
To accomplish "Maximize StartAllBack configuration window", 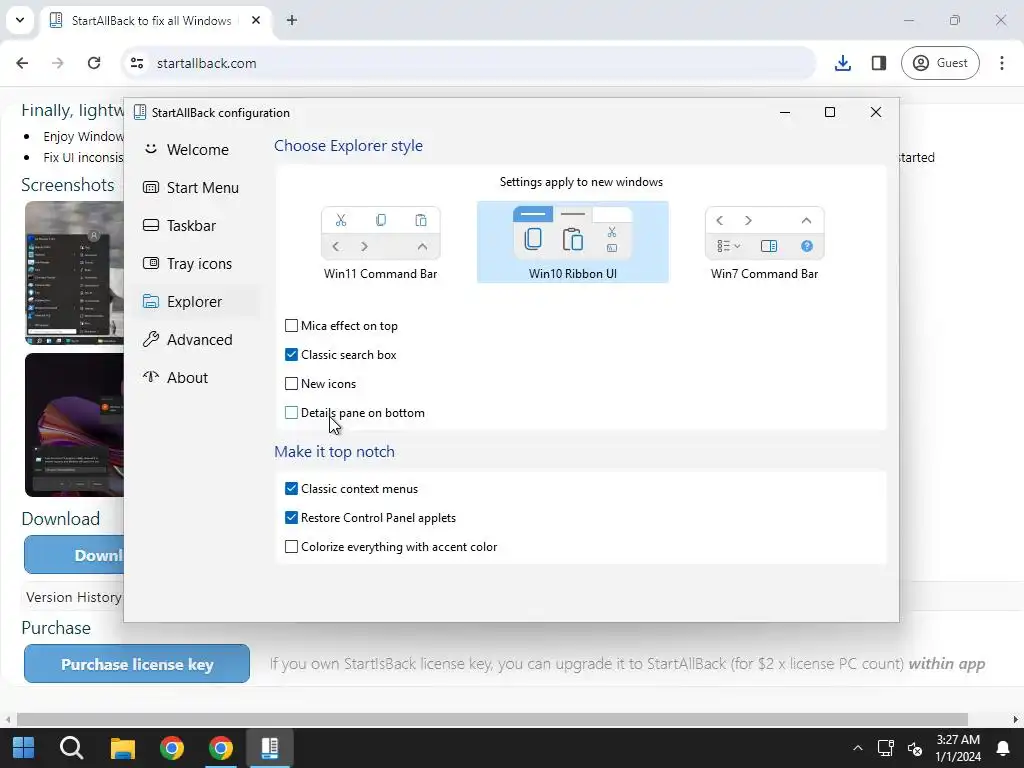I will [x=830, y=112].
